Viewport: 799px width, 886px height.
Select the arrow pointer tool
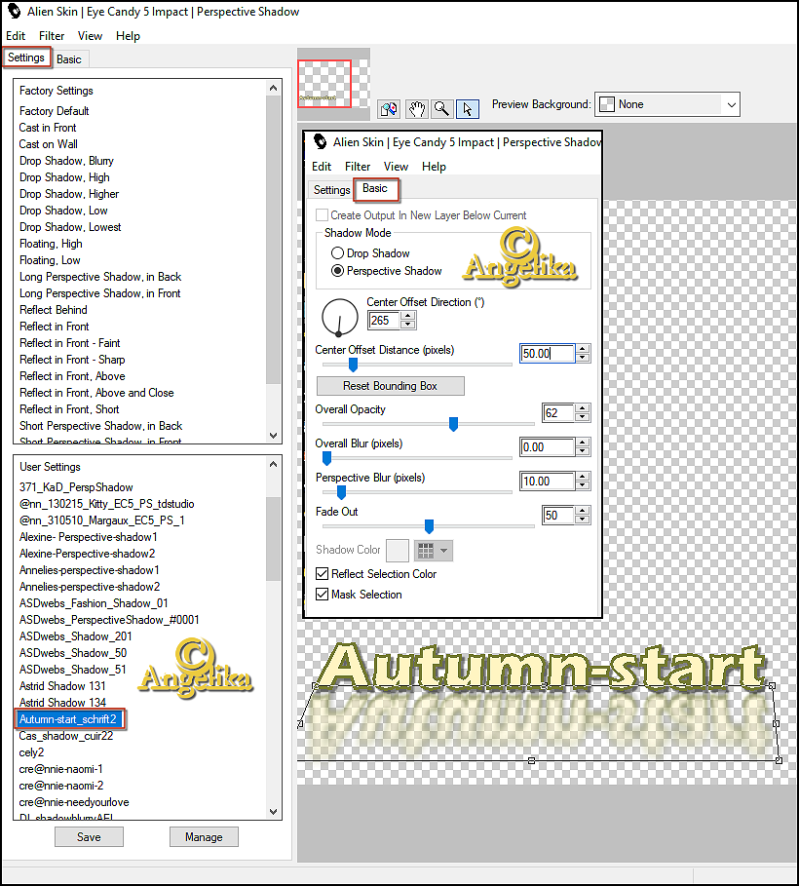coord(467,108)
